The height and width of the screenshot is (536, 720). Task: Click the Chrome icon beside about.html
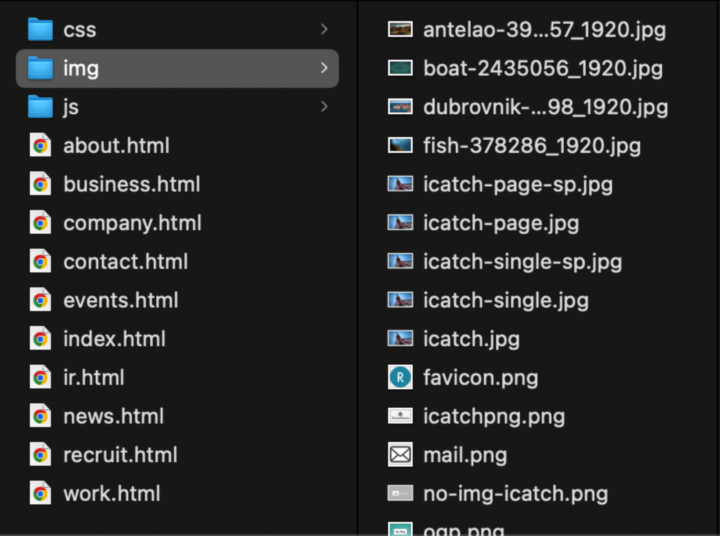coord(40,146)
